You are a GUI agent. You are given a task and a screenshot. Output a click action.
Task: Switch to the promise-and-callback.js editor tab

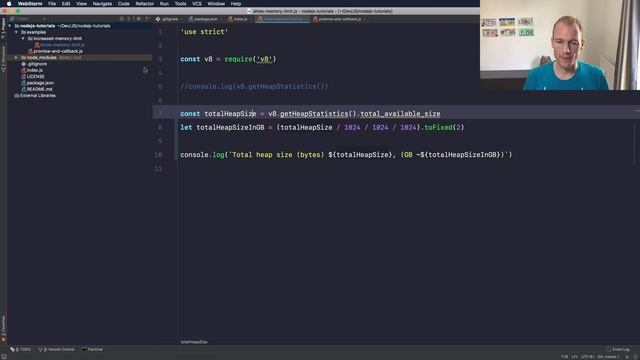[339, 19]
